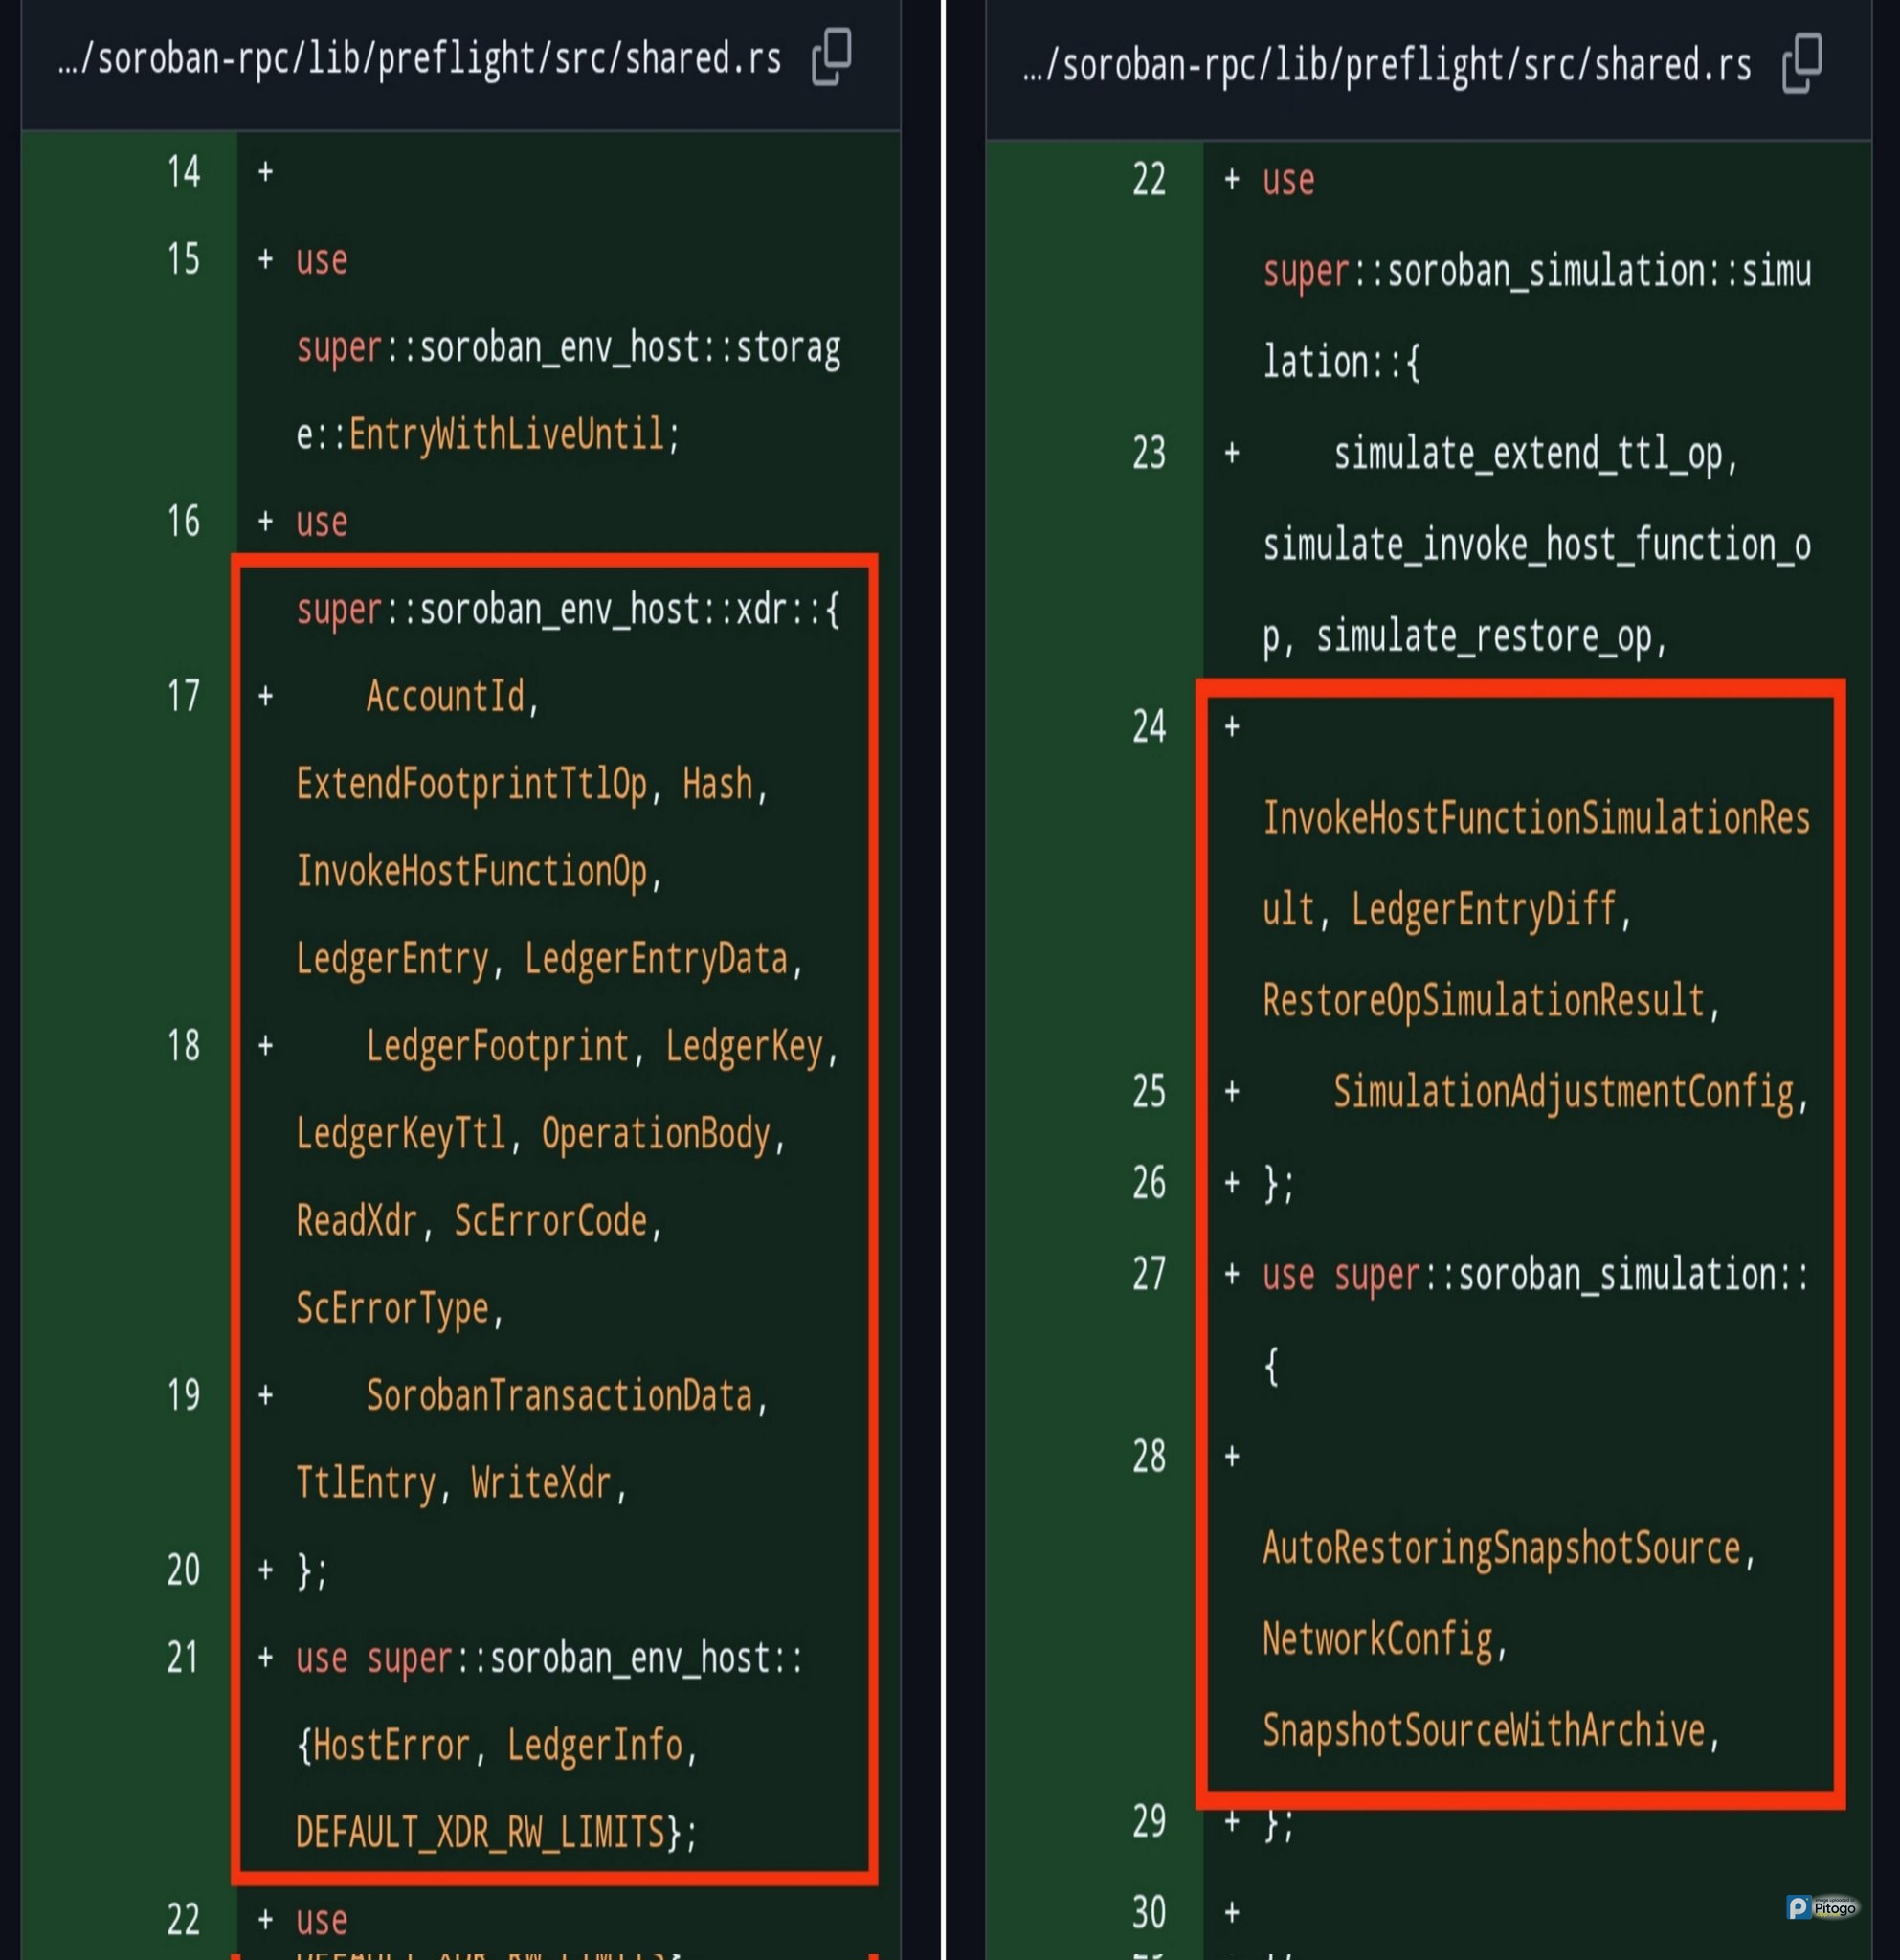This screenshot has width=1900, height=1960.
Task: Copy file path in right diff panel
Action: 1802,64
